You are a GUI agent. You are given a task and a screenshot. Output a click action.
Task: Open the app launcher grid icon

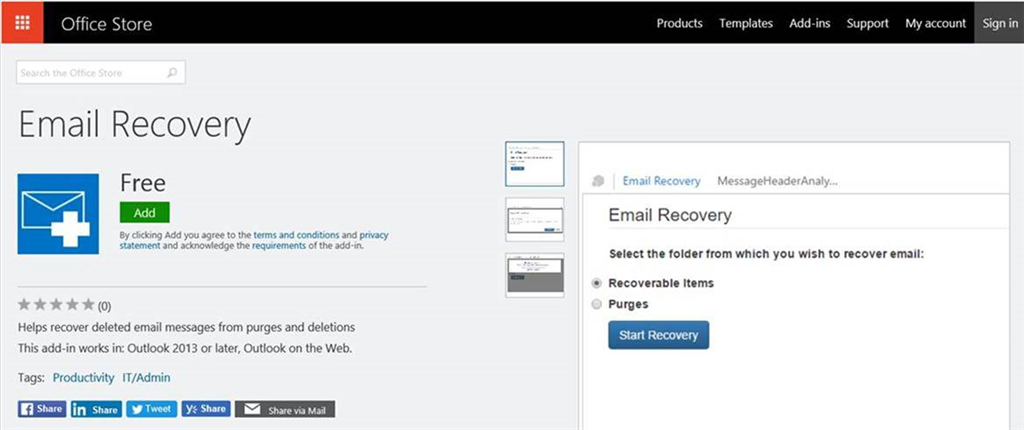(x=22, y=23)
